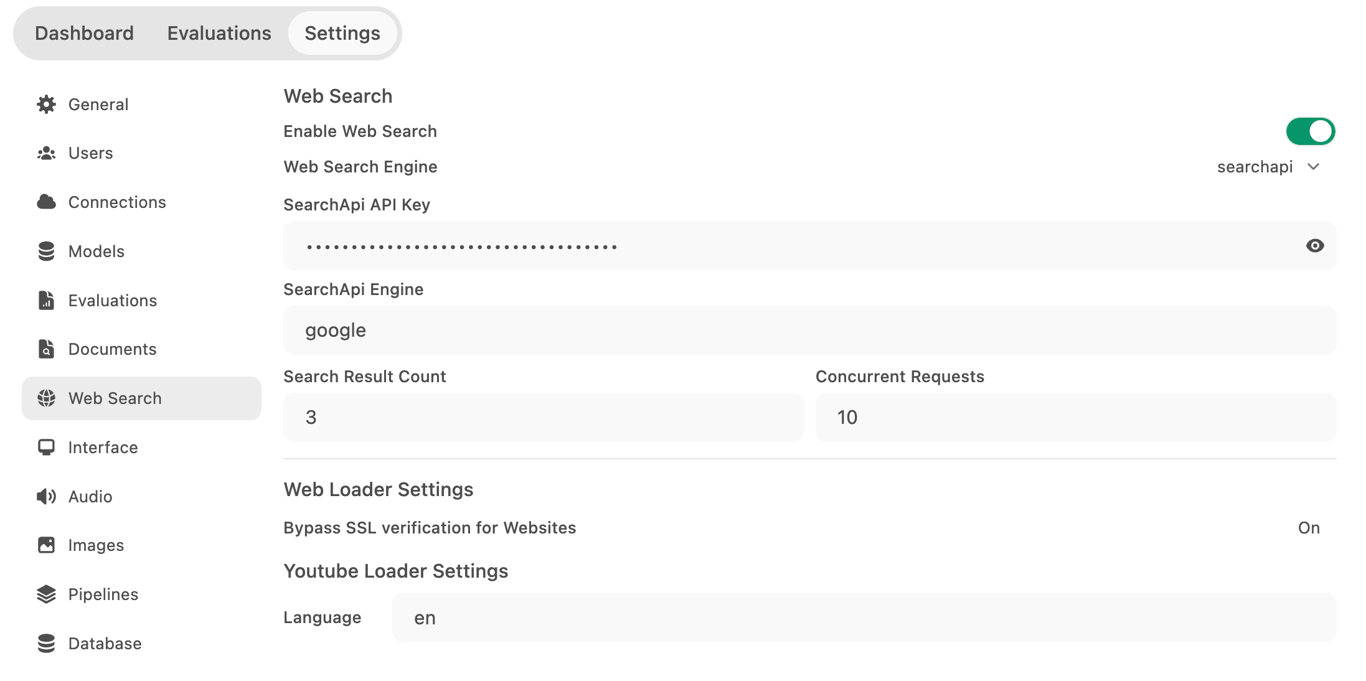The image size is (1366, 681).
Task: Reveal the SearchApi API Key with the eye toggle
Action: tap(1315, 246)
